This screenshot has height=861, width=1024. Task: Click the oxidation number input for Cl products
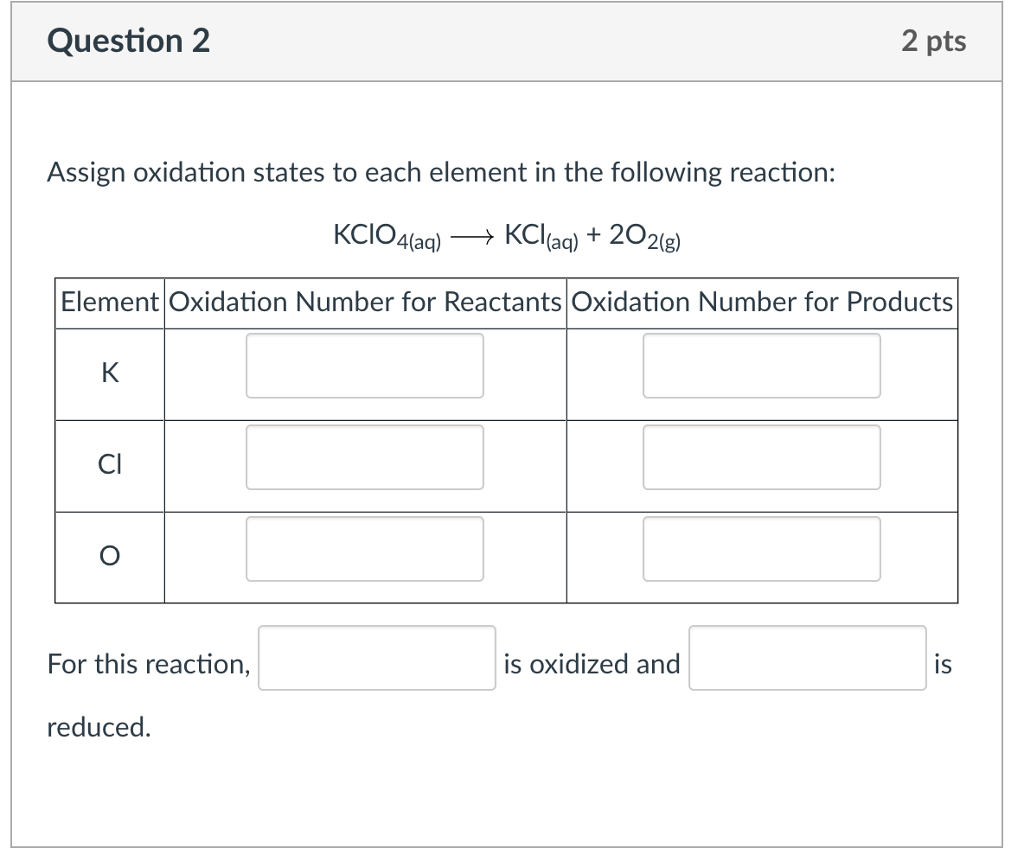[x=761, y=457]
